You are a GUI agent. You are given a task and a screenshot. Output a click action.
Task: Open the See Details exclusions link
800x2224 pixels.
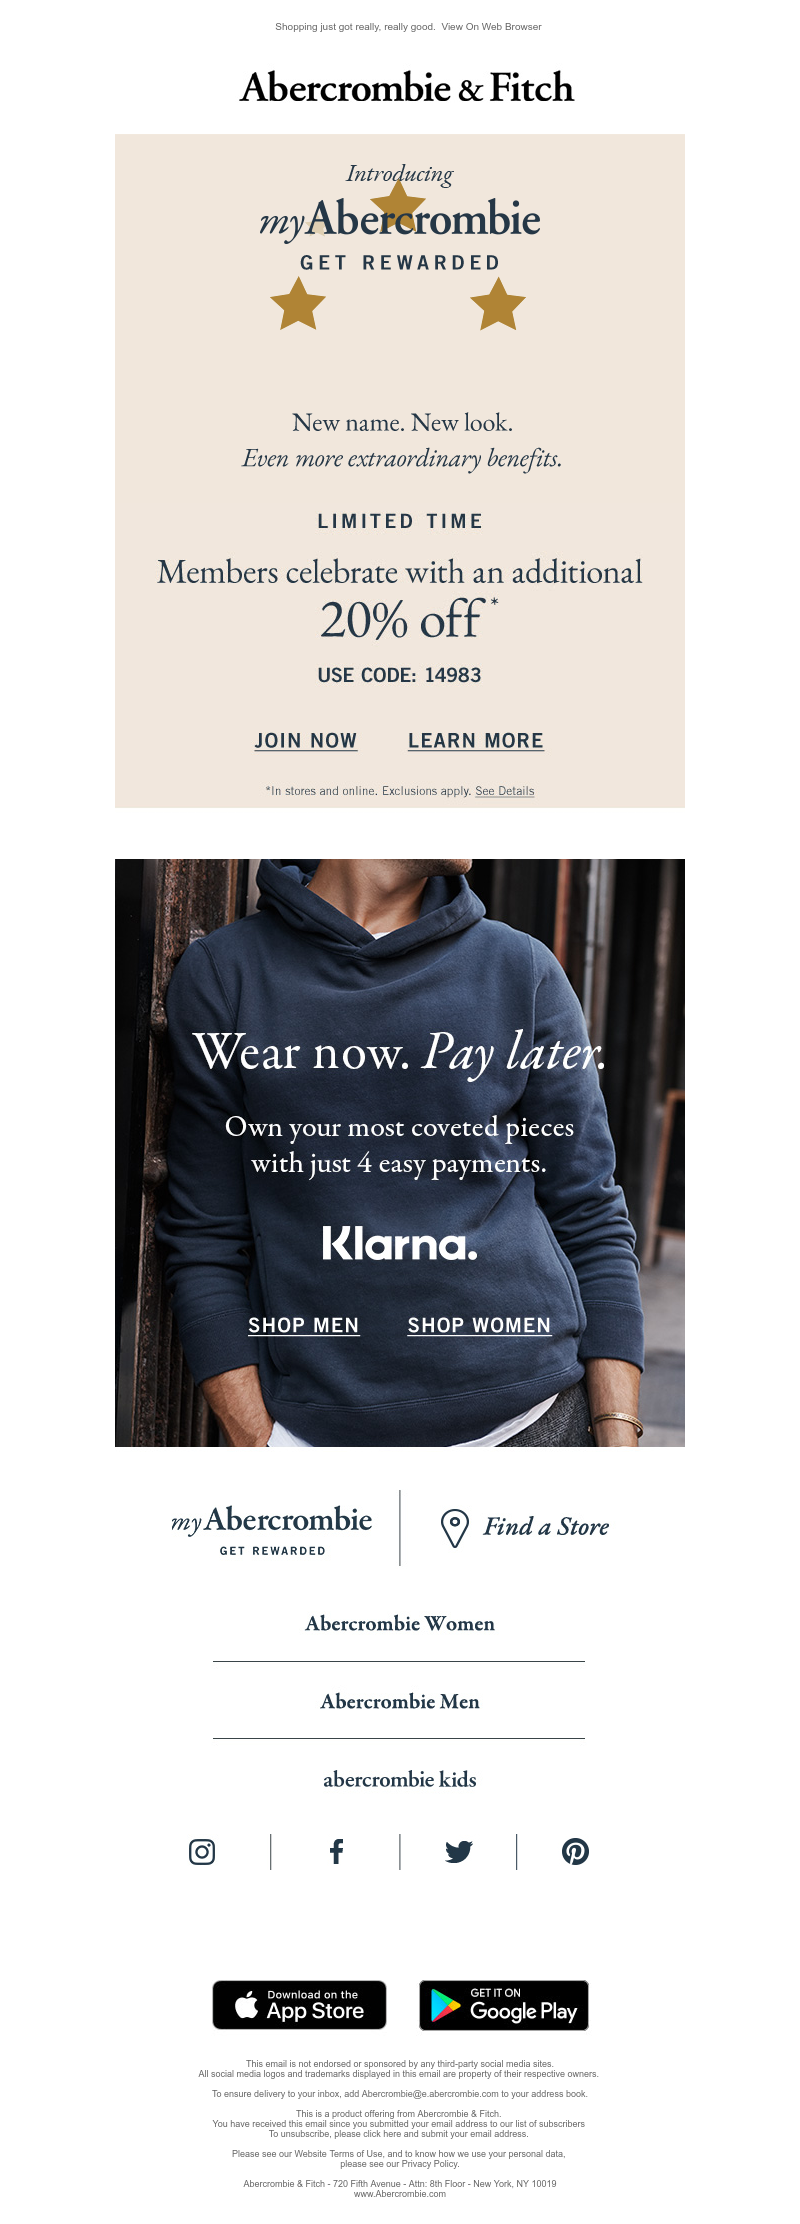pos(505,791)
